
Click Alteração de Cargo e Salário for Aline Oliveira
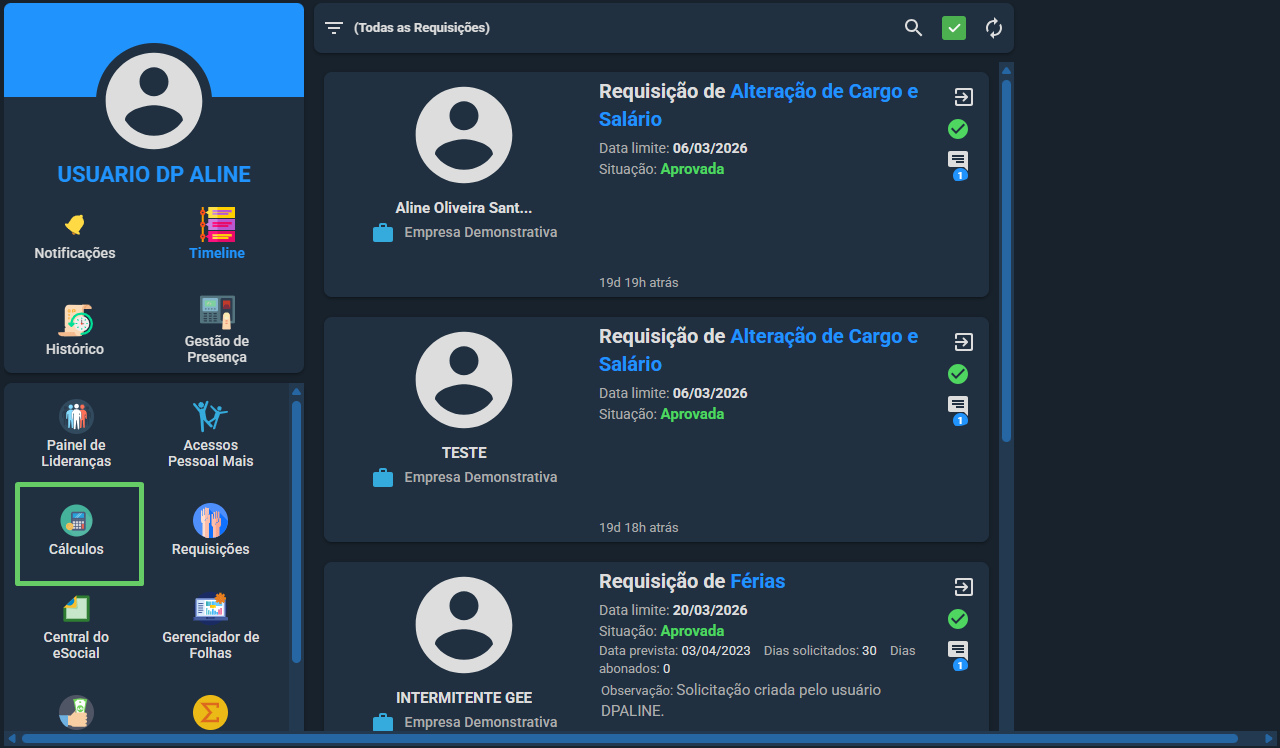(x=758, y=105)
